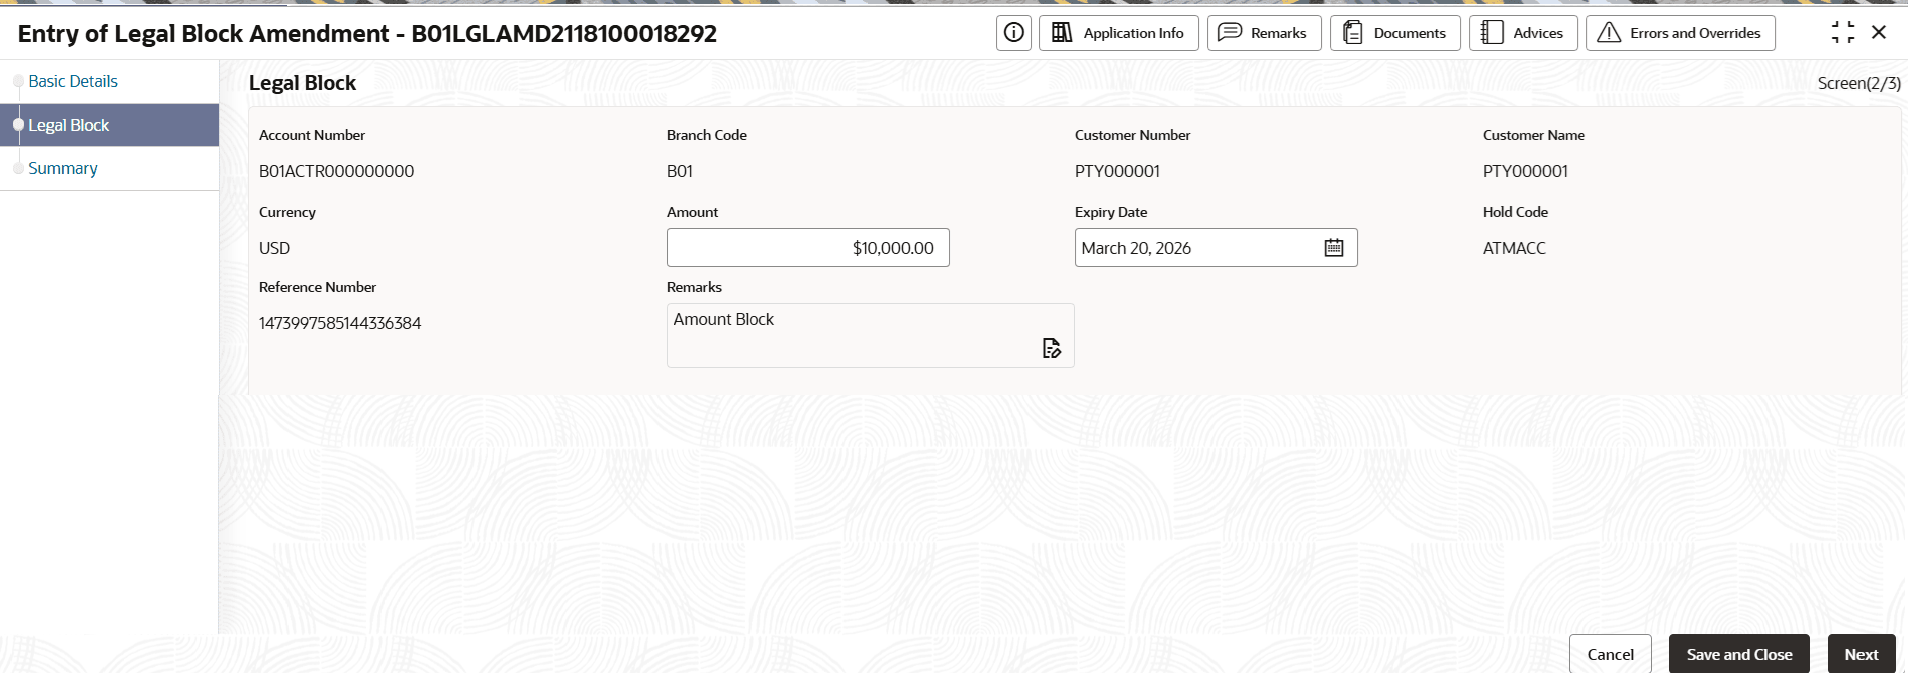Click the Expiry Date text field
The height and width of the screenshot is (673, 1928).
point(1196,248)
